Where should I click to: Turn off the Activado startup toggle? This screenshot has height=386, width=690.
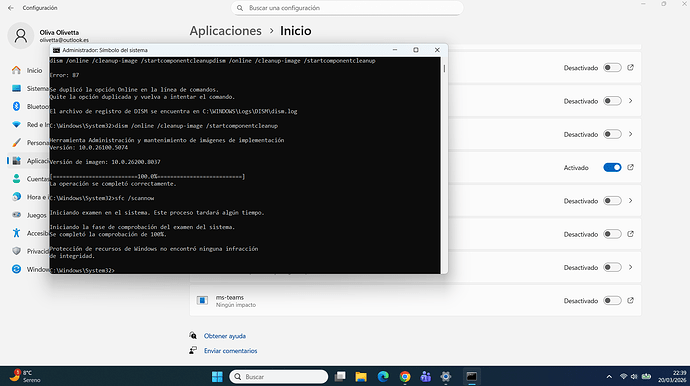612,167
